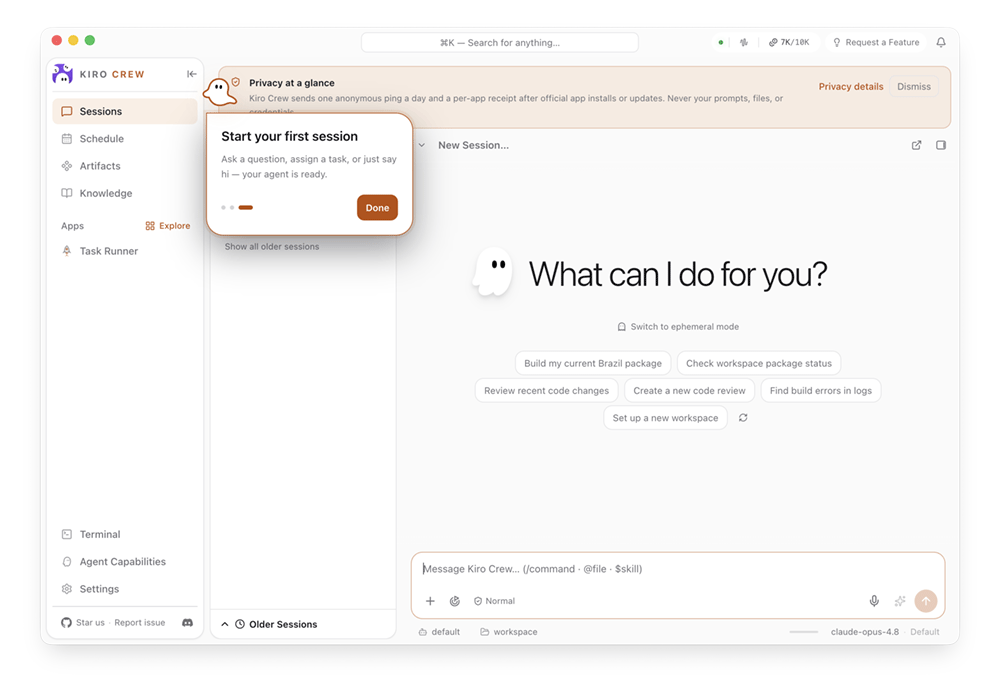Click Done in the onboarding popup

coord(377,208)
